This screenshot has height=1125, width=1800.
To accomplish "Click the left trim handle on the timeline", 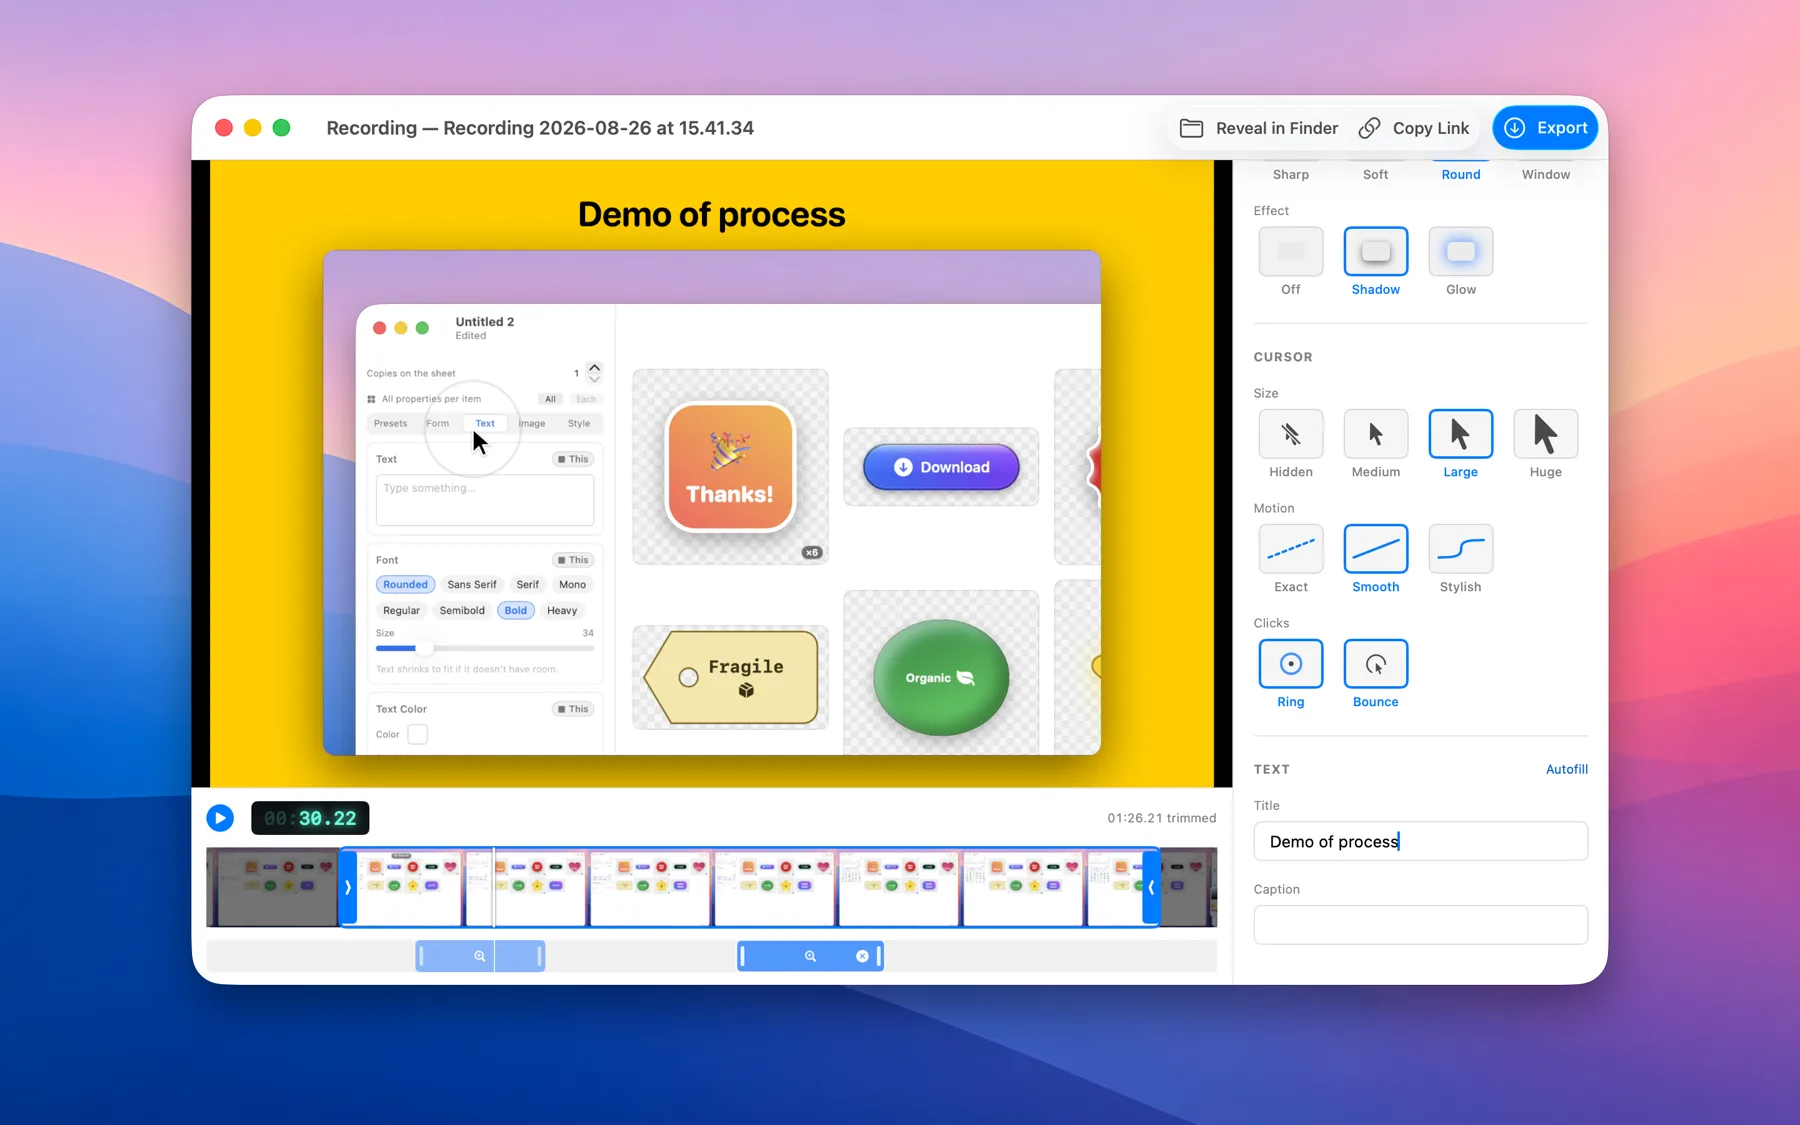I will point(348,887).
